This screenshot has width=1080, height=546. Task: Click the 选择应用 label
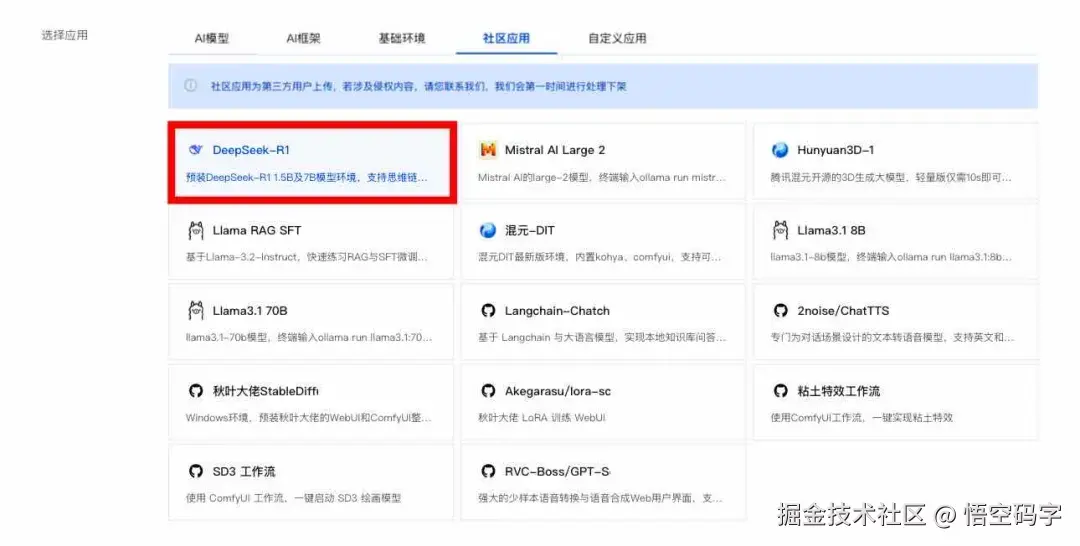[65, 34]
